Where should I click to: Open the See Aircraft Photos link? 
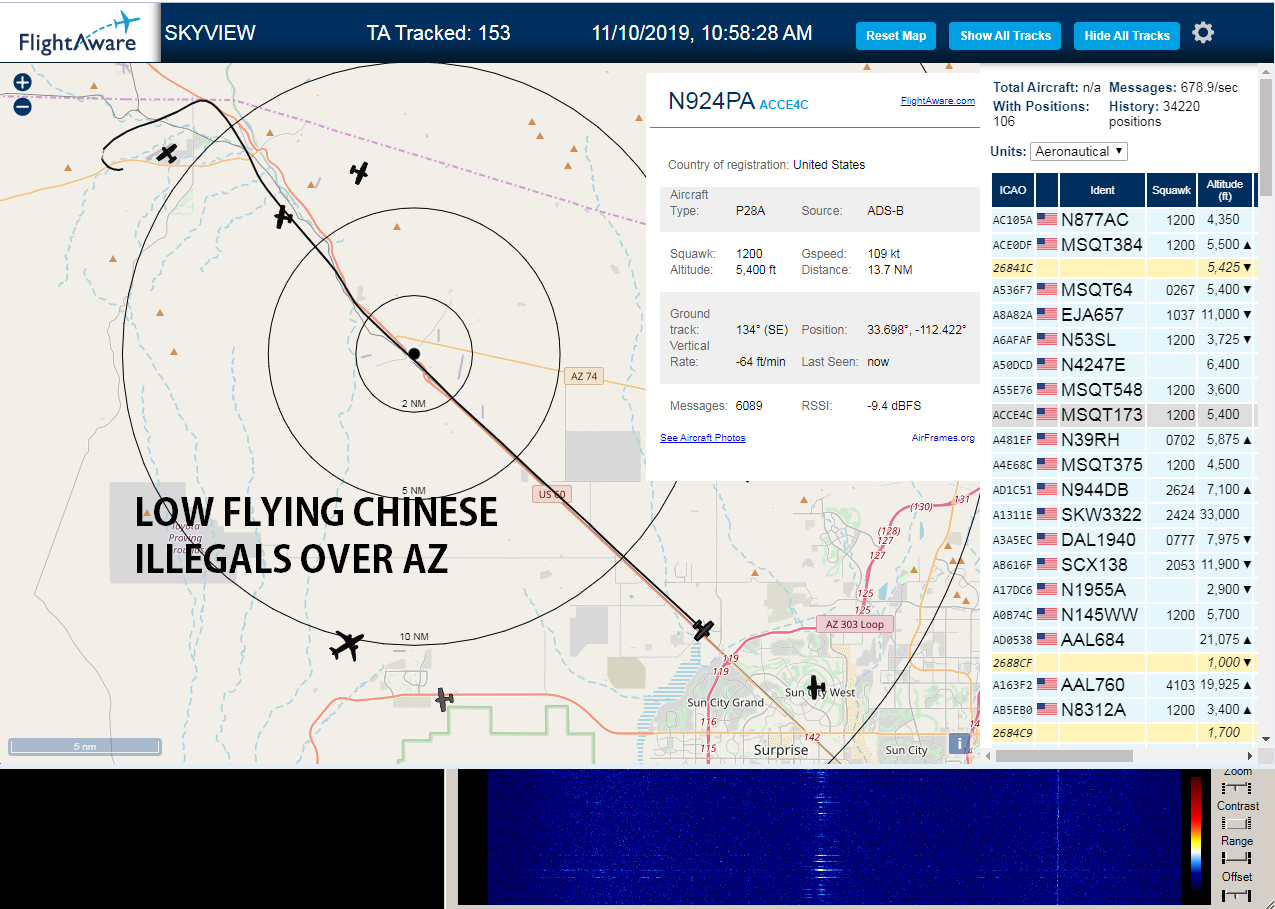(x=702, y=438)
